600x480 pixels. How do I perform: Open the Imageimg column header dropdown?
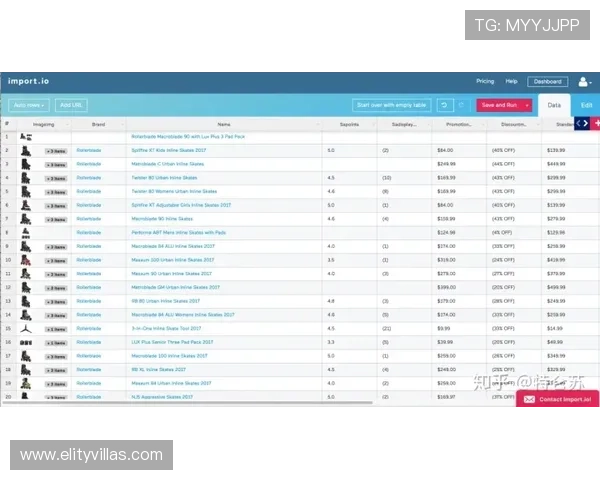[x=67, y=125]
